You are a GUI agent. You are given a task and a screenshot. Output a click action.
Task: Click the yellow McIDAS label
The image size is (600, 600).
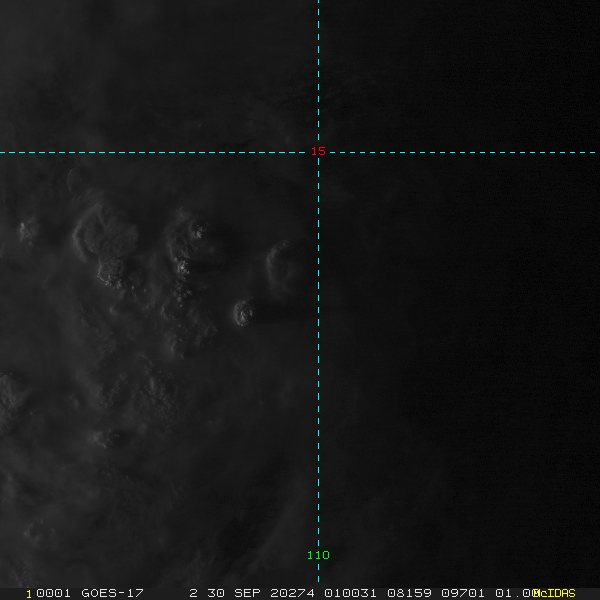(x=554, y=593)
